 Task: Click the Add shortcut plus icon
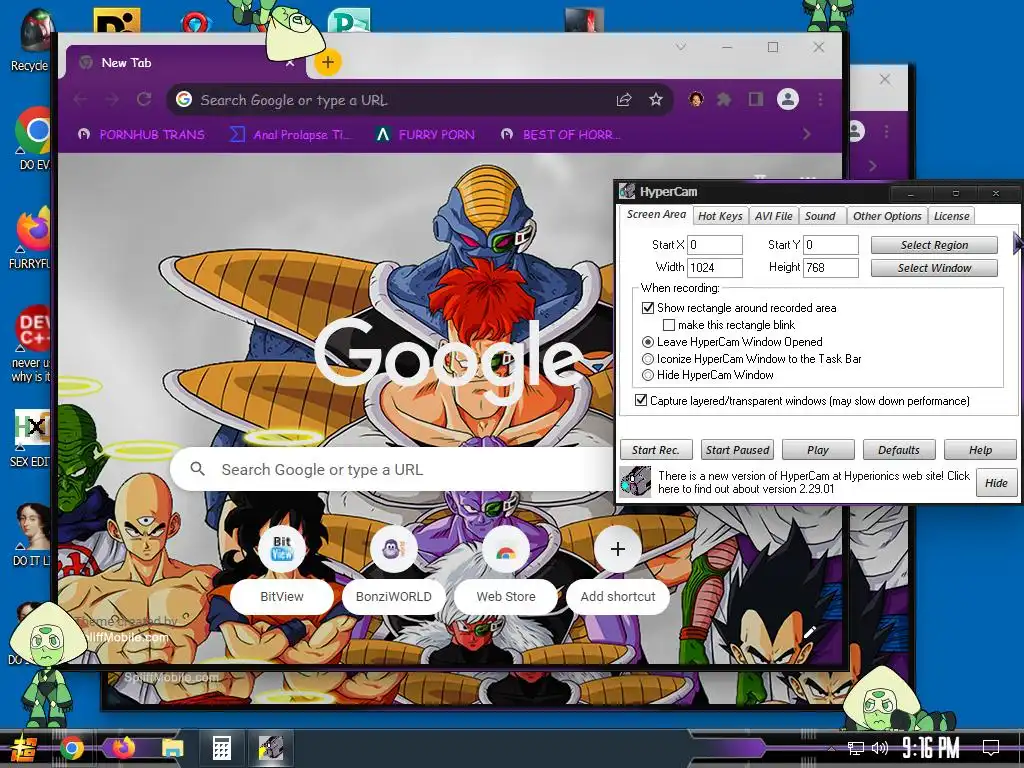(618, 549)
